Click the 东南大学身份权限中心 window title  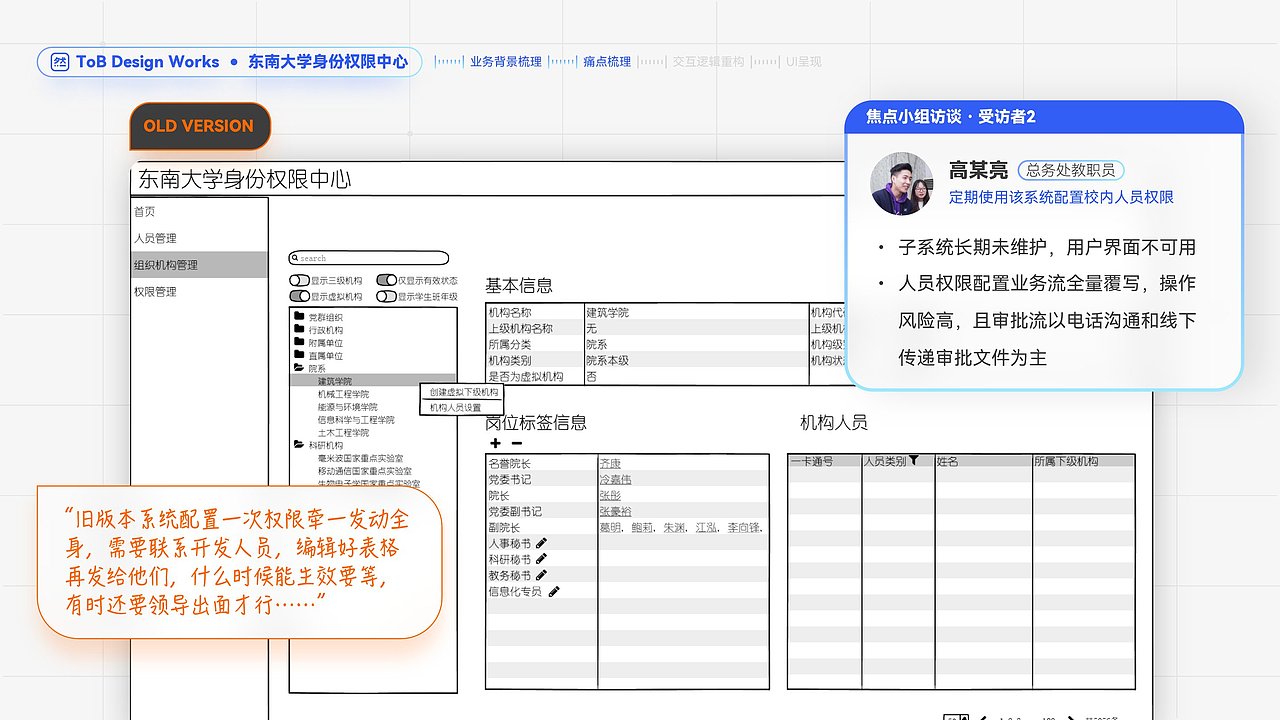245,180
